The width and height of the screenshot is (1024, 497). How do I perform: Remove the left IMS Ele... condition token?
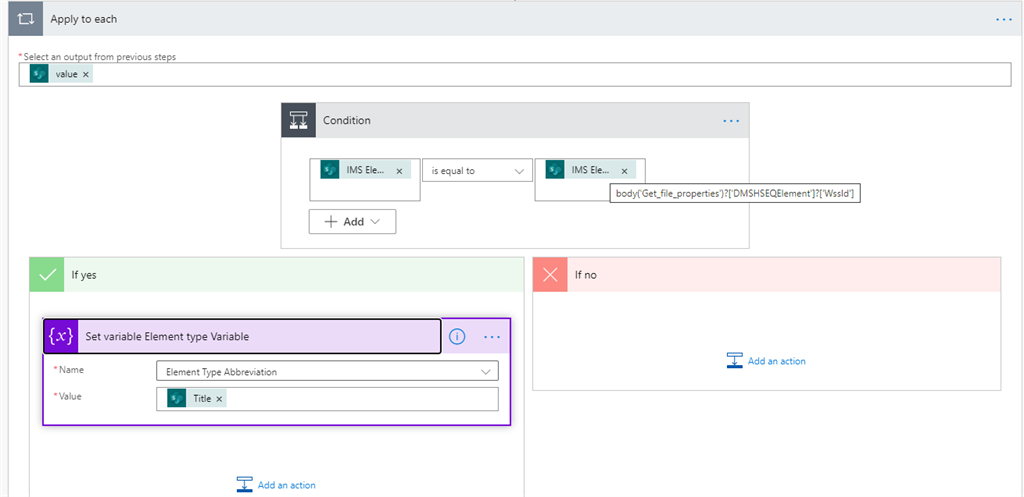(400, 171)
